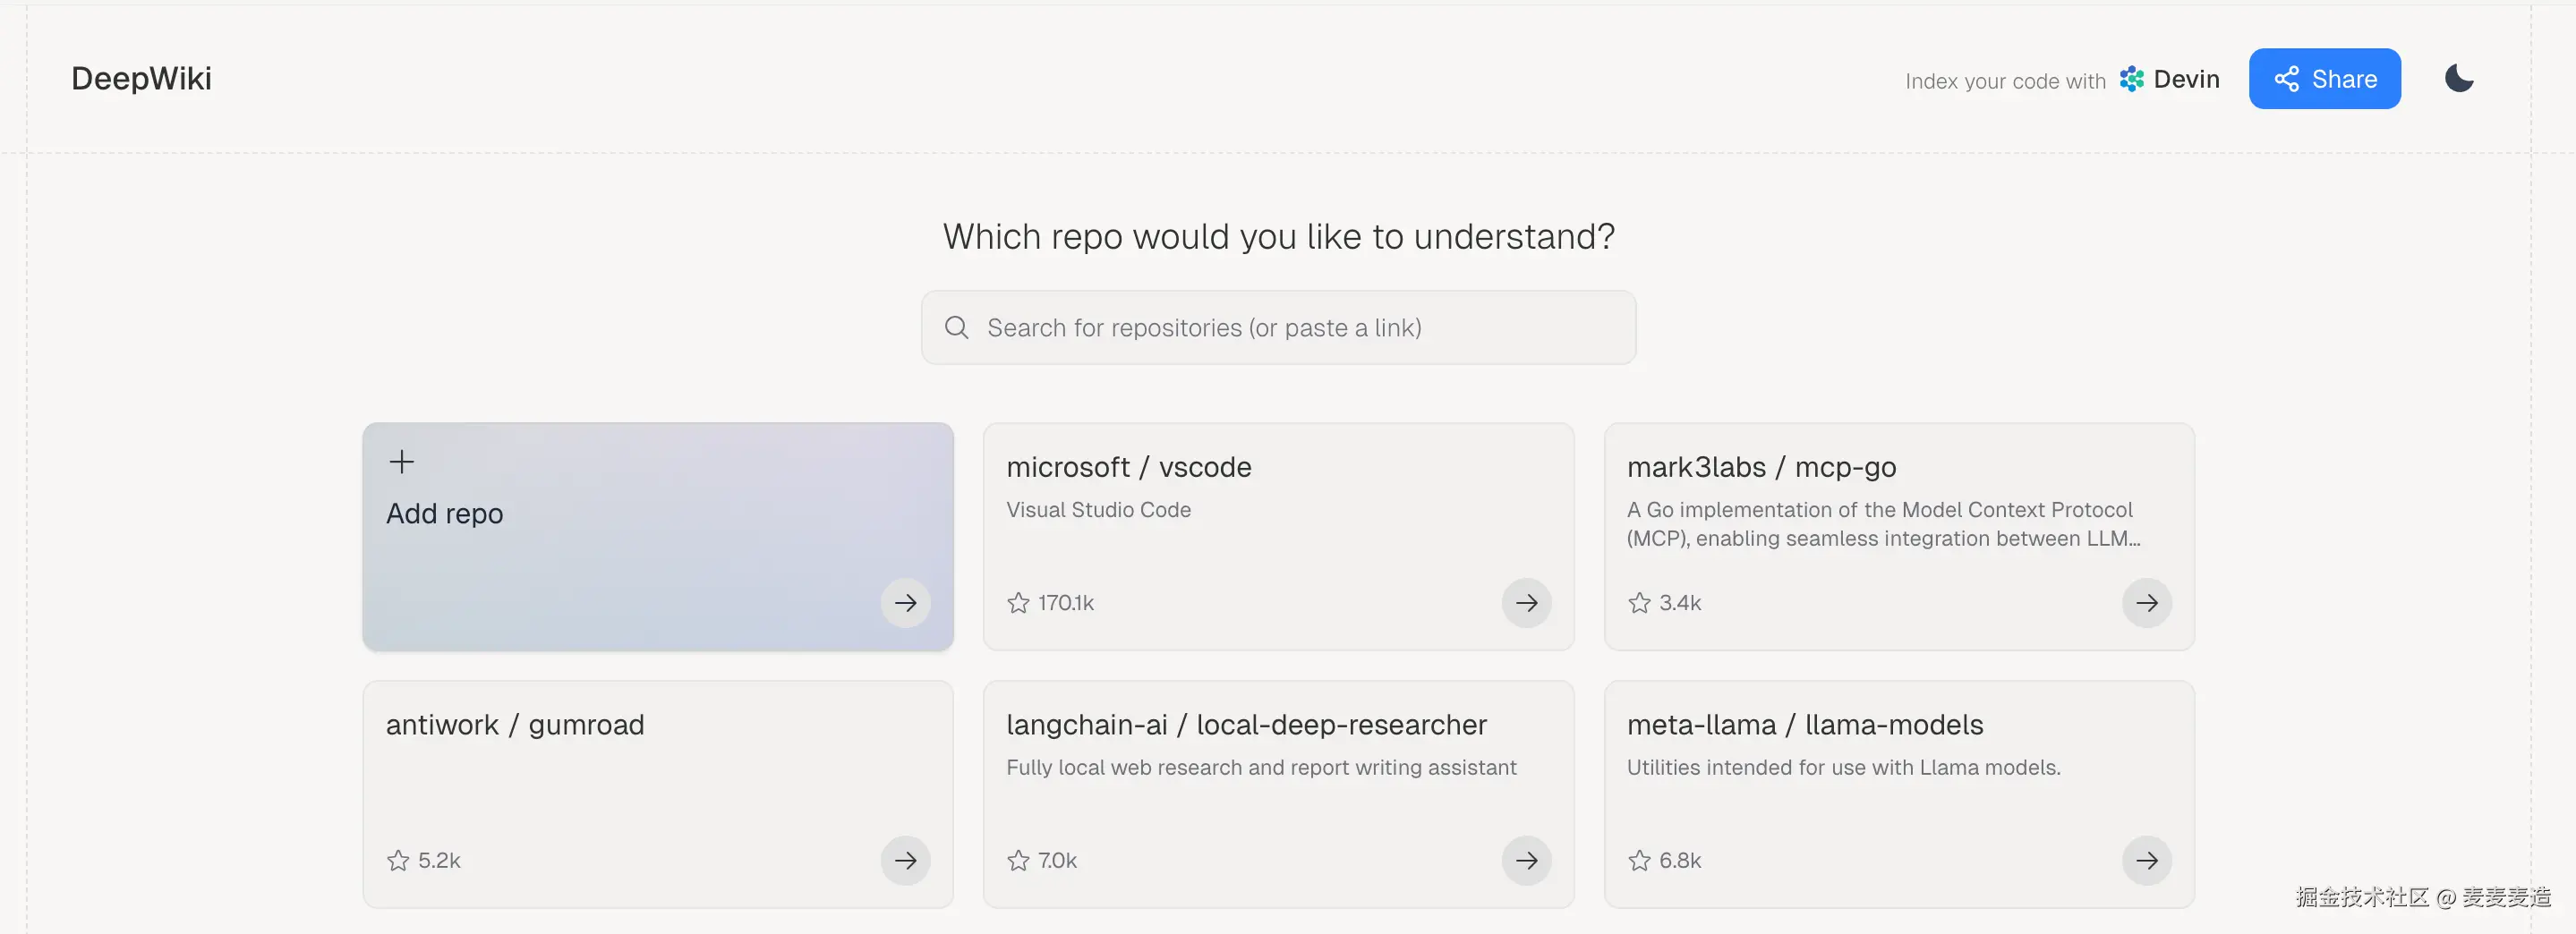Open langchain-ai / local-deep-researcher arrow button
Viewport: 2576px width, 934px height.
coord(1526,861)
